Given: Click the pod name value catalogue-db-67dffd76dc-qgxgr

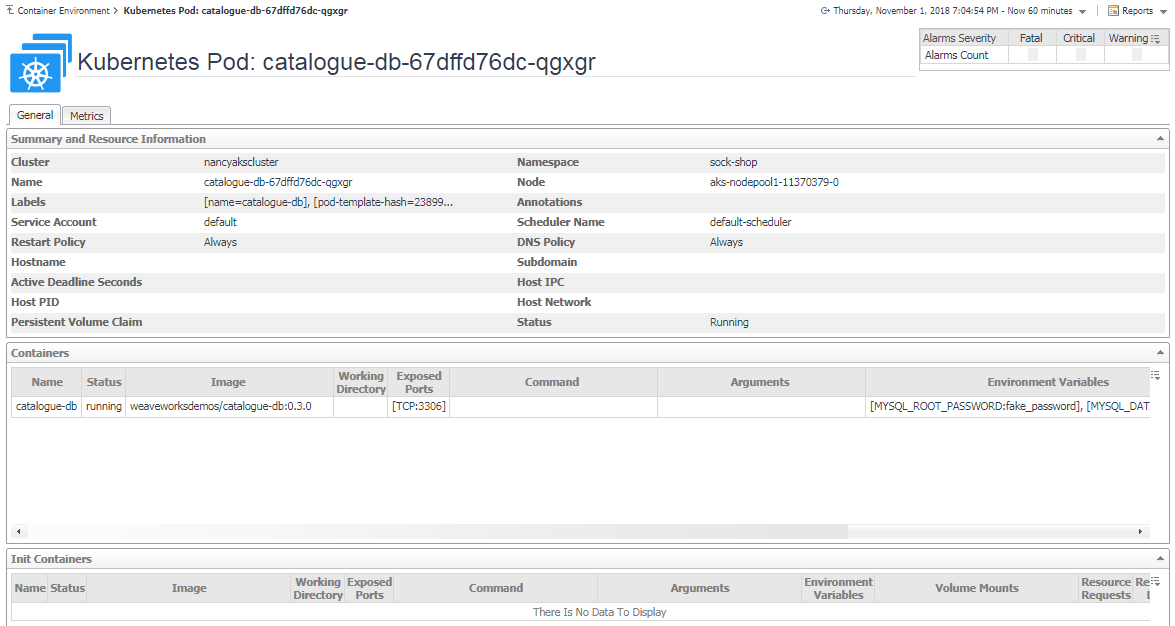Looking at the screenshot, I should click(x=278, y=182).
